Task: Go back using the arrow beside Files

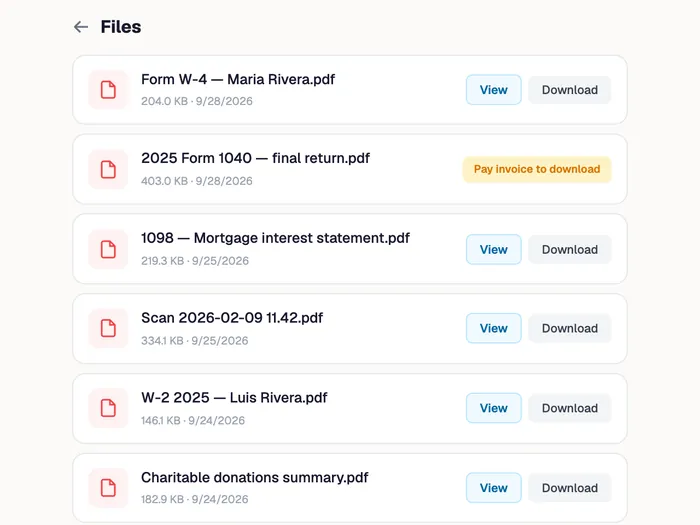Action: [81, 27]
